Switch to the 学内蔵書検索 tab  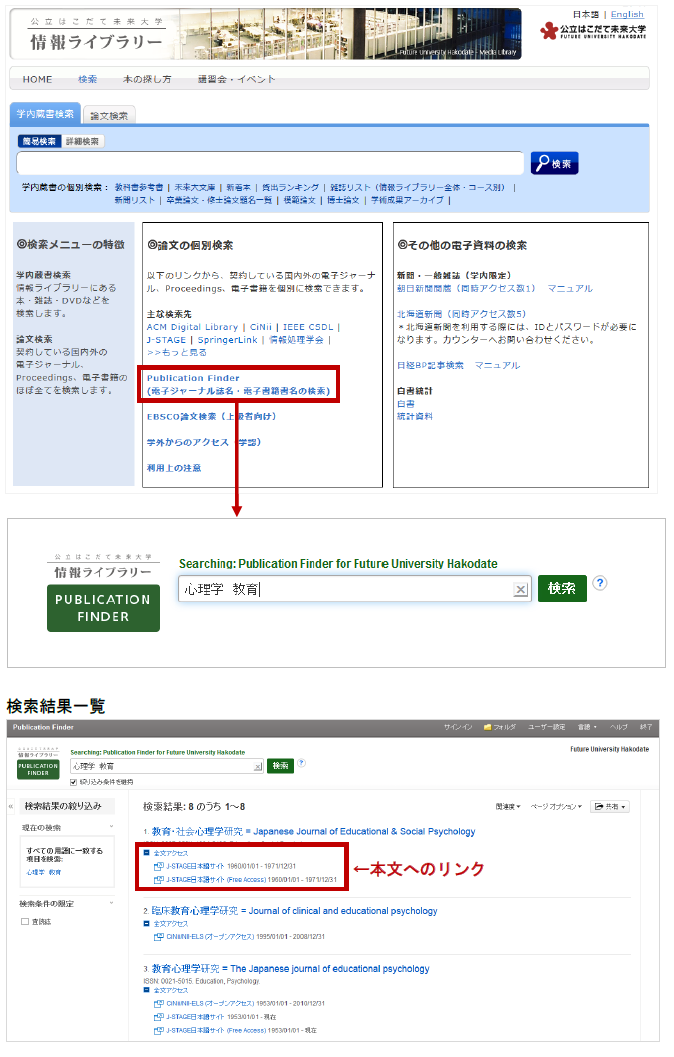tap(45, 114)
